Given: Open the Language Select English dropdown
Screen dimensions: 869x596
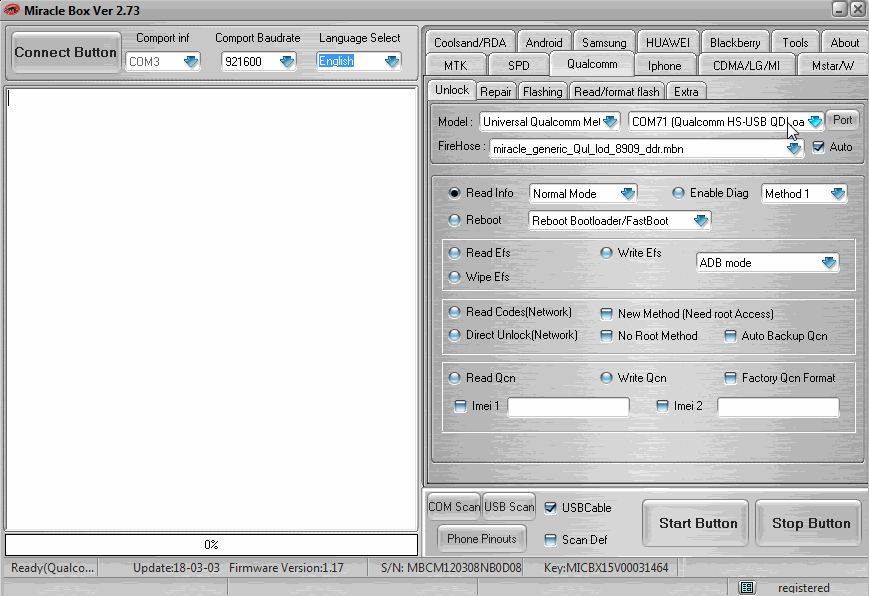Looking at the screenshot, I should coord(392,62).
